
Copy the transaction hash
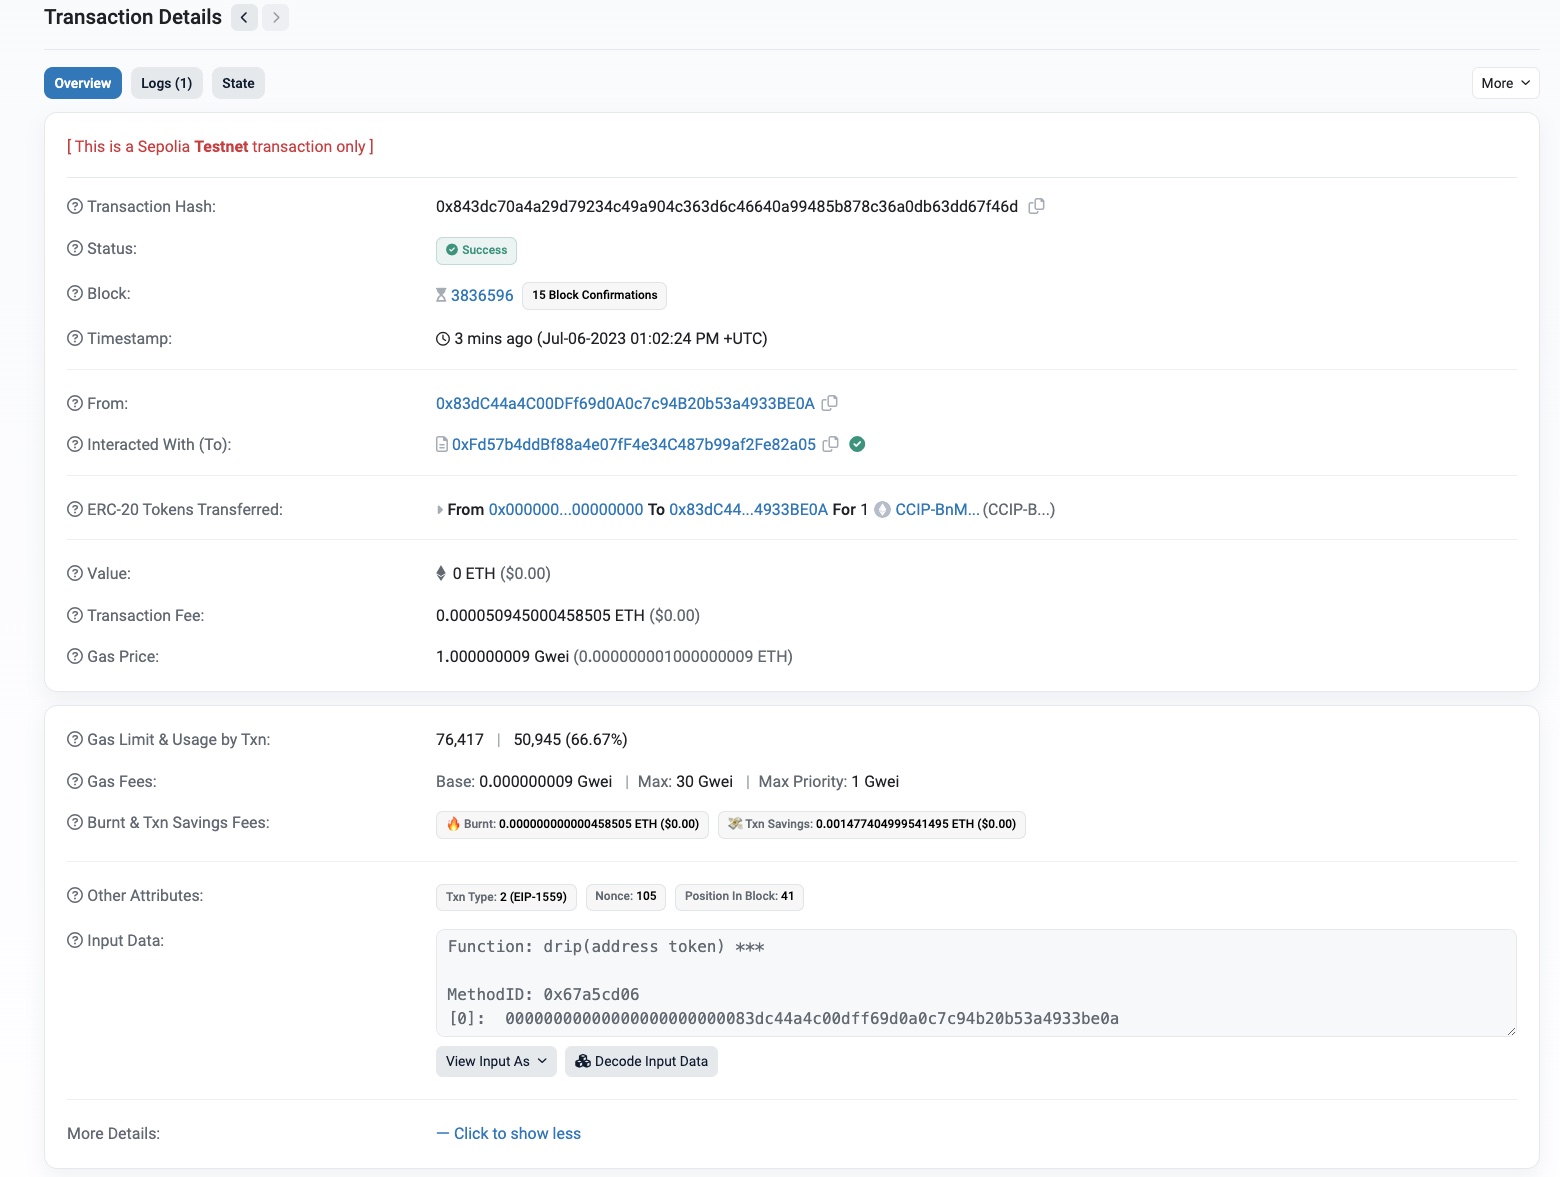pos(1036,206)
